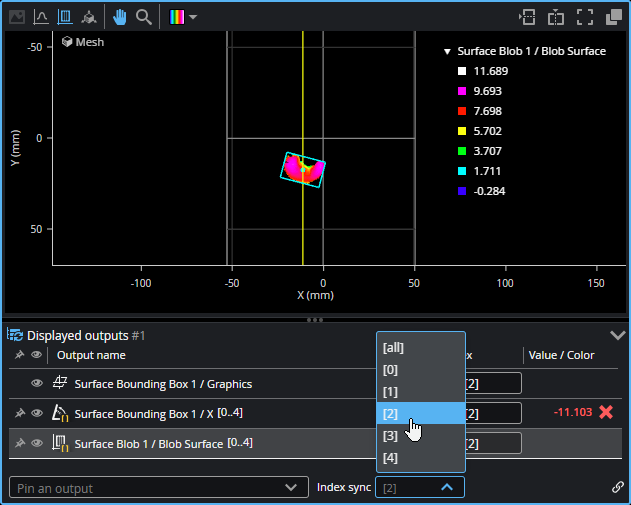Viewport: 631px width, 505px height.
Task: Collapse the Displayed outputs panel
Action: point(616,336)
